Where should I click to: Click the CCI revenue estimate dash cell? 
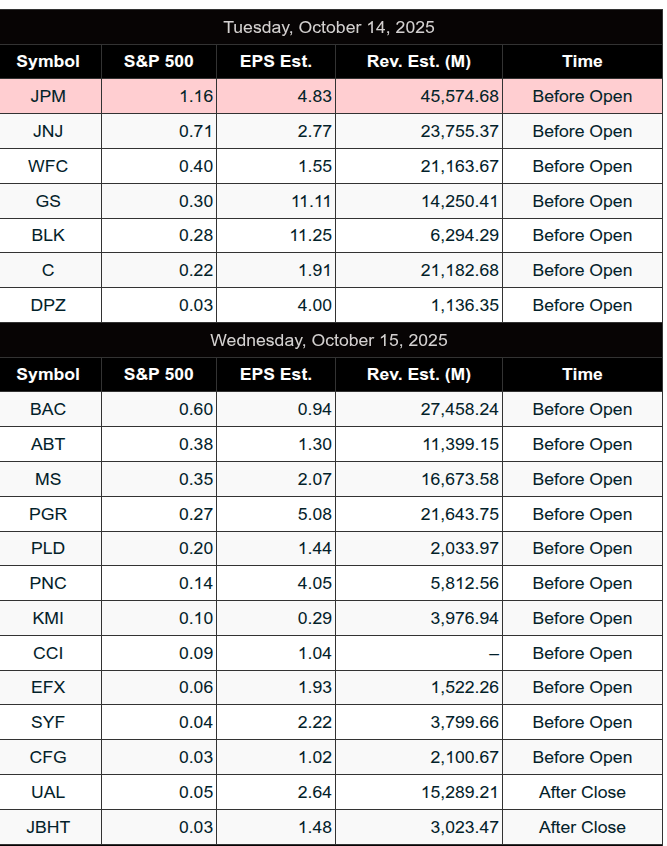493,653
